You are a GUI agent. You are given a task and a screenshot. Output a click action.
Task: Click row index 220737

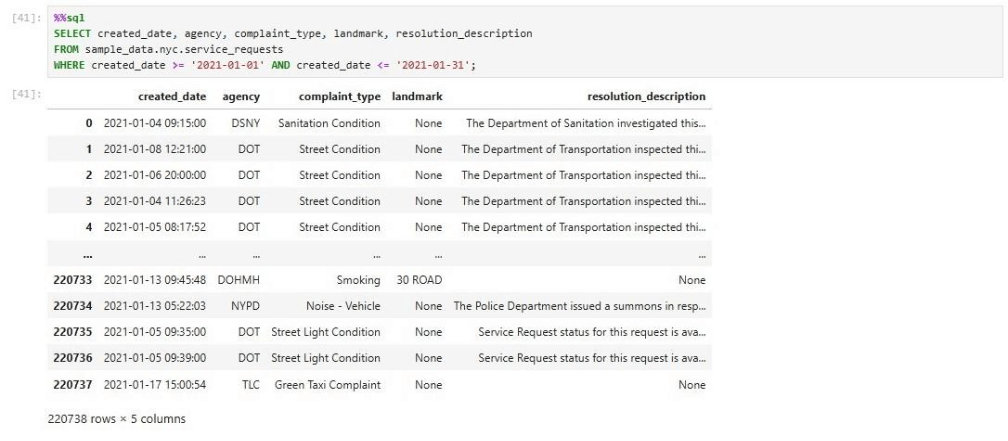coord(73,384)
